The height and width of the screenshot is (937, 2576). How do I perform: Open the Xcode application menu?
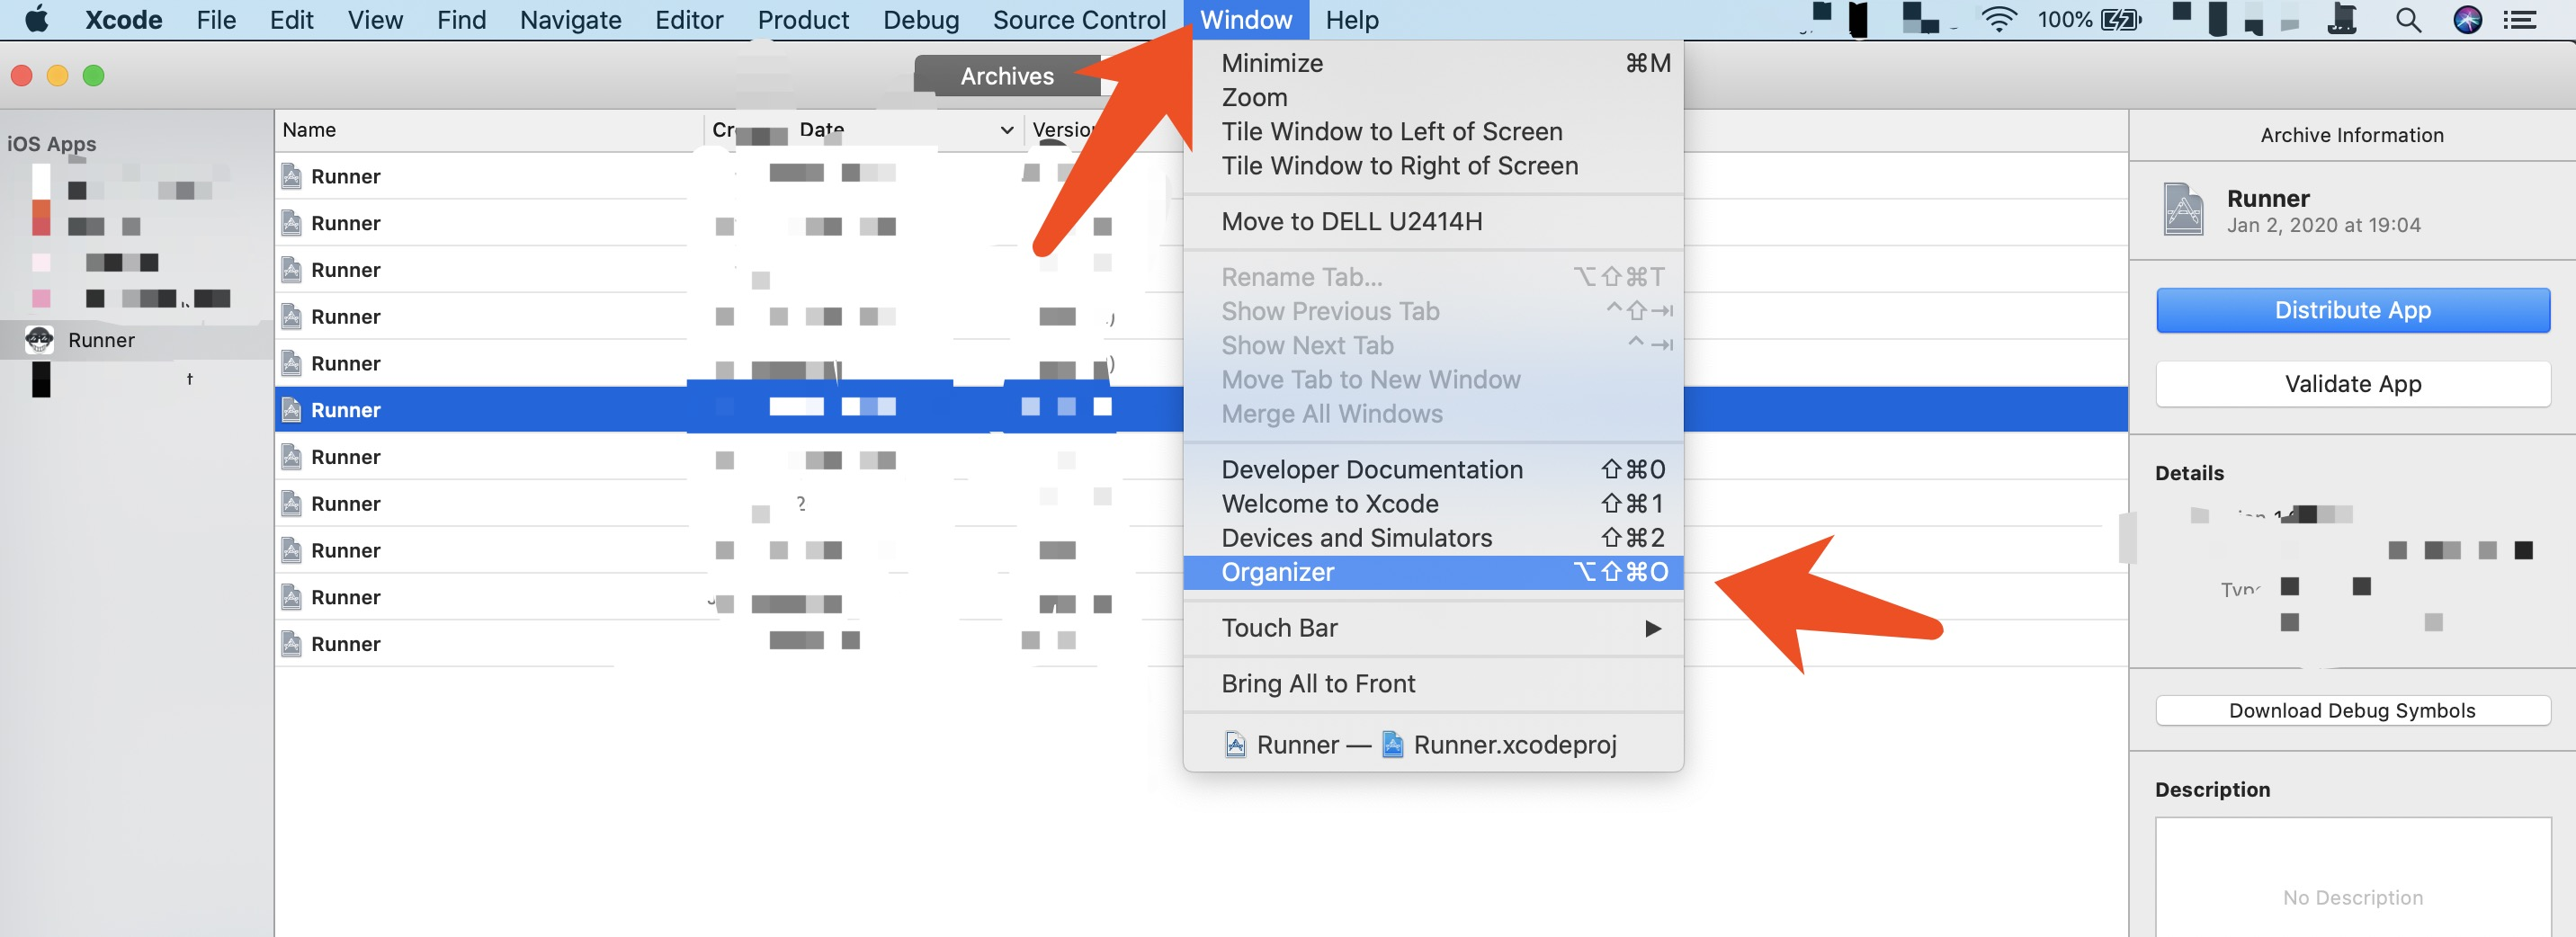[x=123, y=20]
